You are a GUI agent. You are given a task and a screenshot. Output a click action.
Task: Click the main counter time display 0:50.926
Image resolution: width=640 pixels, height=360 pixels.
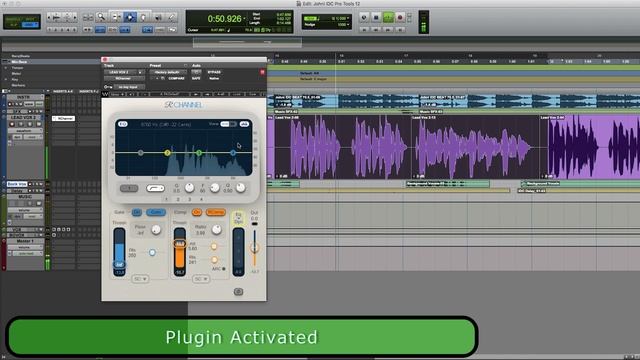[x=224, y=19]
